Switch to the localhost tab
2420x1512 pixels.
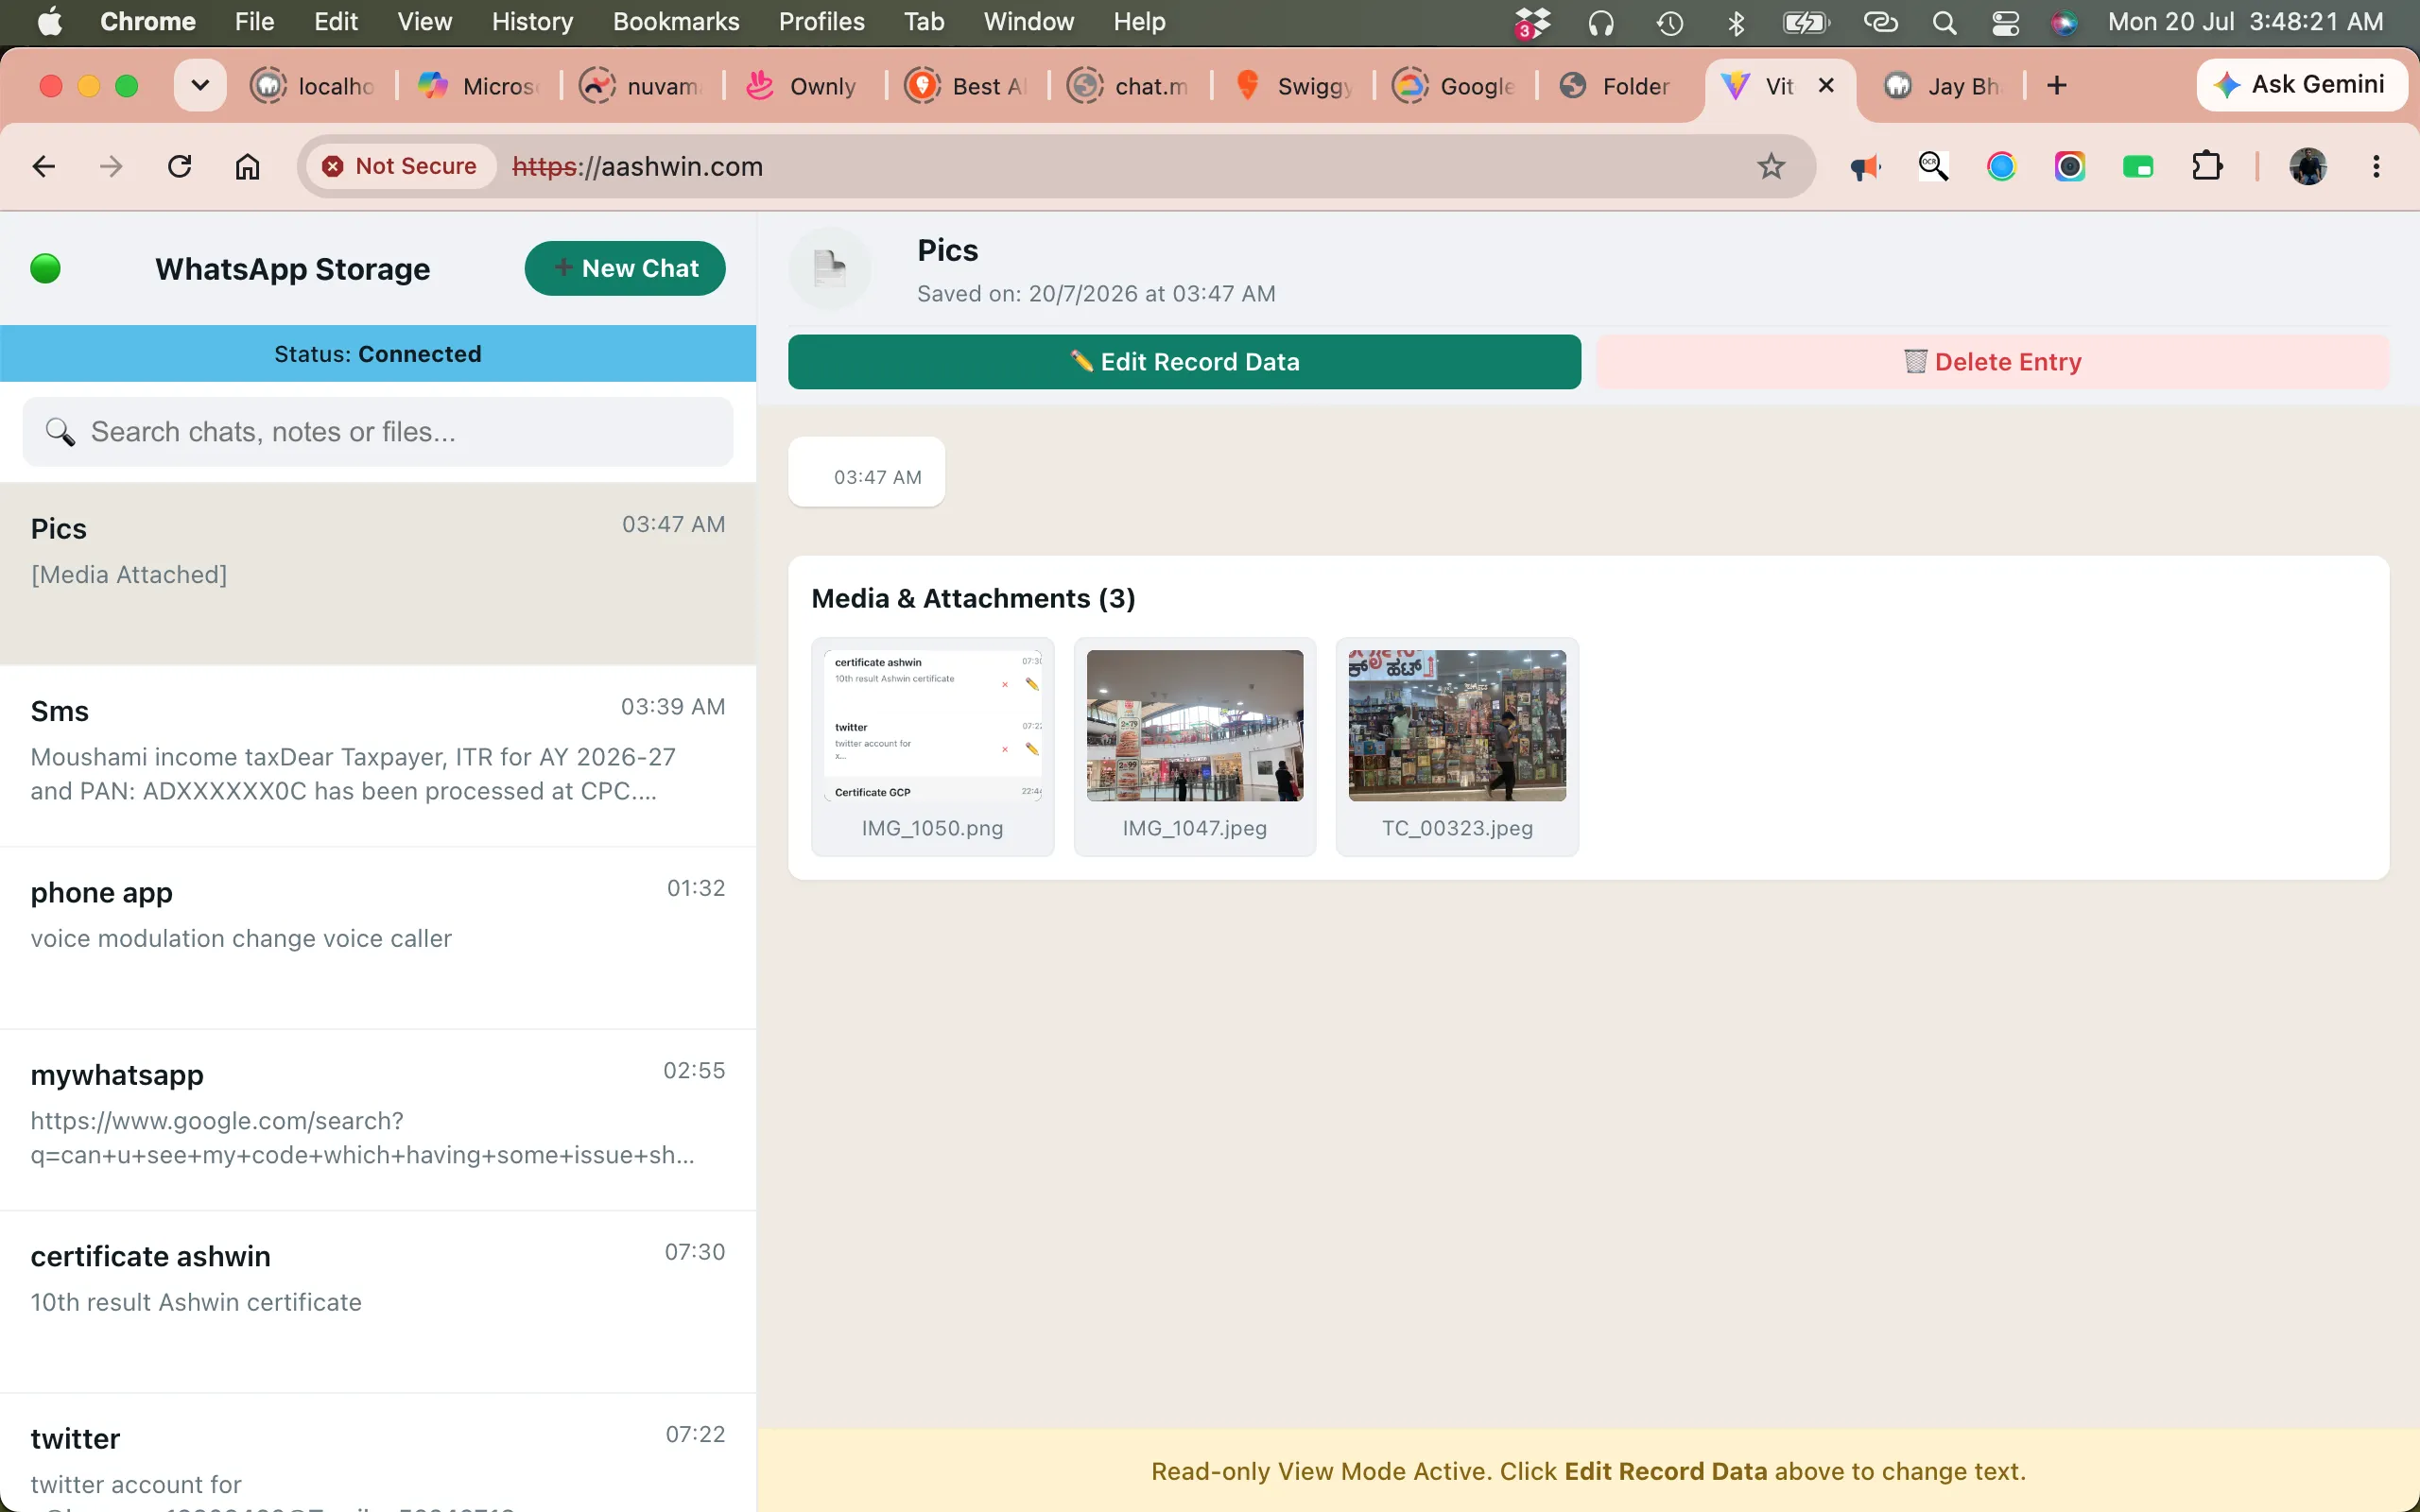[x=312, y=86]
